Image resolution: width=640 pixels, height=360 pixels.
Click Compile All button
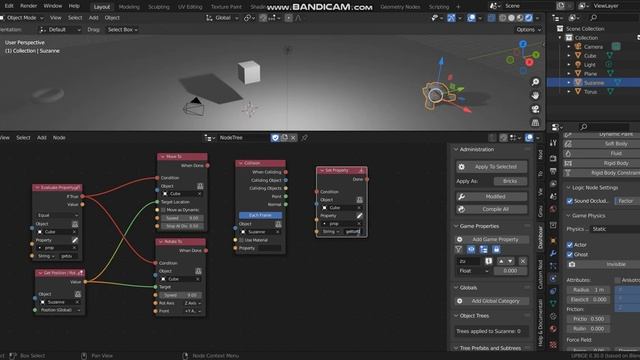(x=491, y=209)
